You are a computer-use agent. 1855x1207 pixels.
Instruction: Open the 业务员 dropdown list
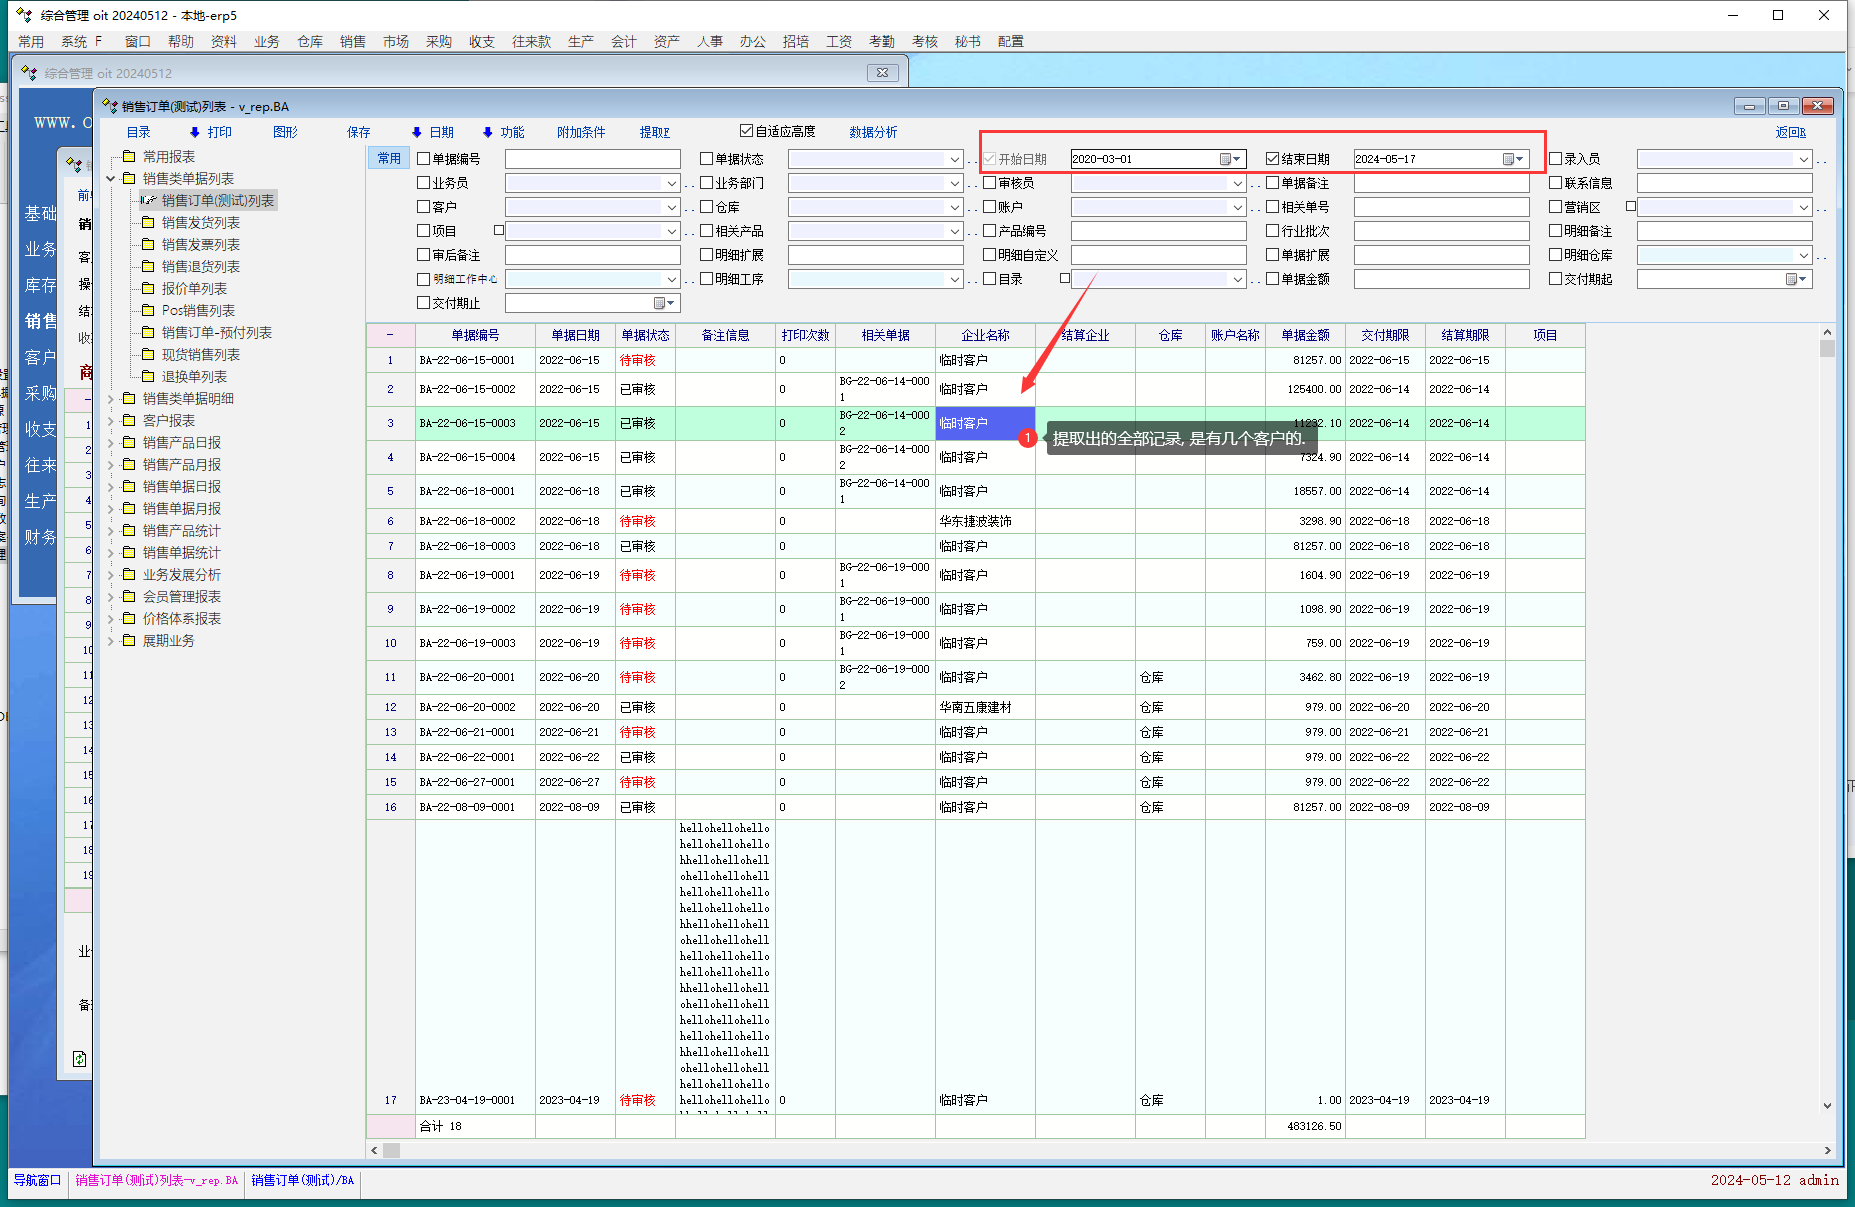tap(671, 183)
